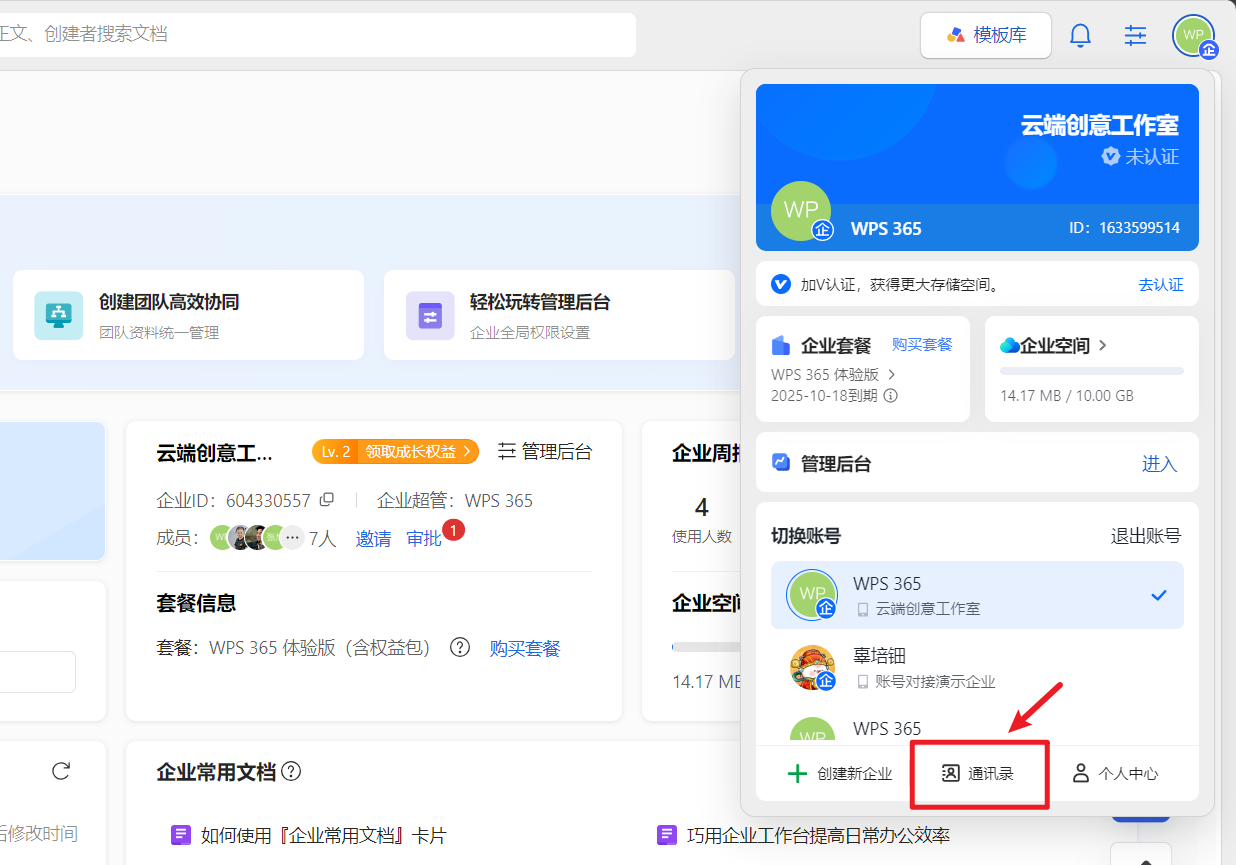
Task: Expand WPS 365 体验版 chevron
Action: click(891, 374)
